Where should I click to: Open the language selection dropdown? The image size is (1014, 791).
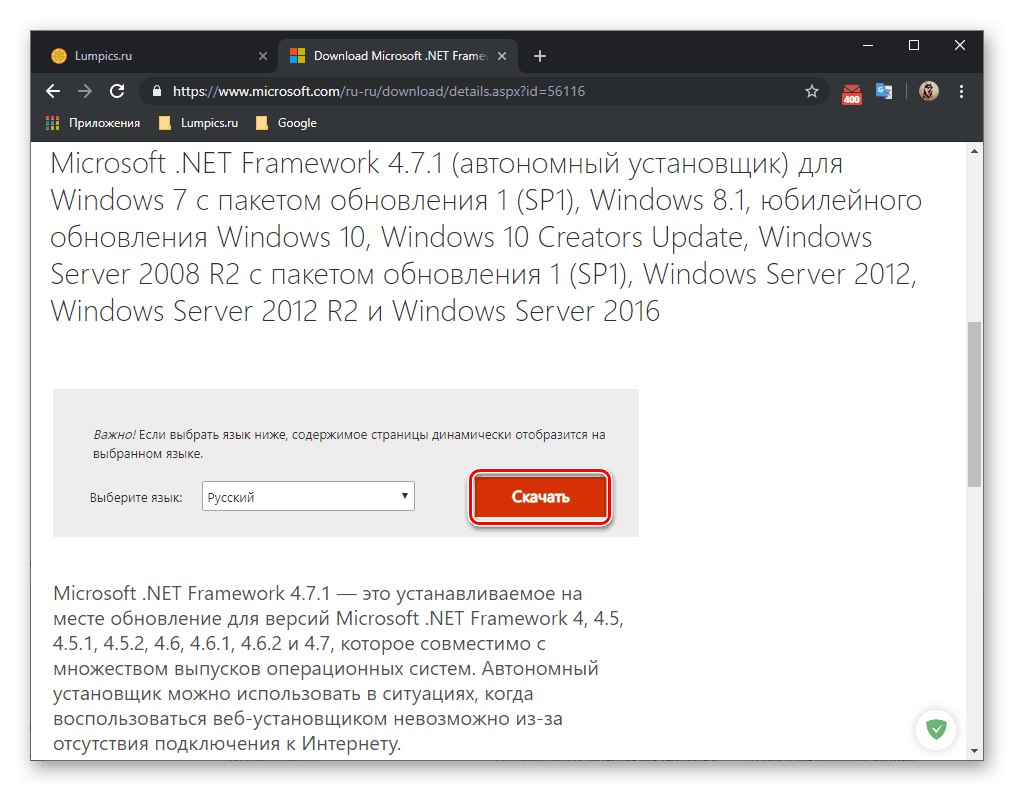(404, 496)
